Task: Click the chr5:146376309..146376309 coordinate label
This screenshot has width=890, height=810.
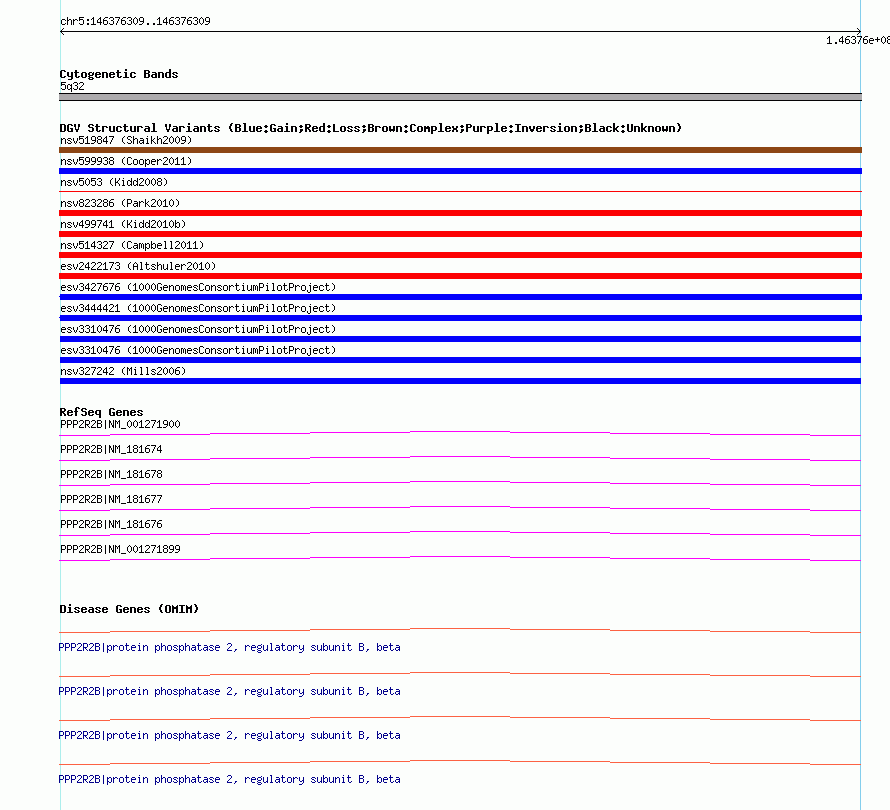Action: coord(135,21)
